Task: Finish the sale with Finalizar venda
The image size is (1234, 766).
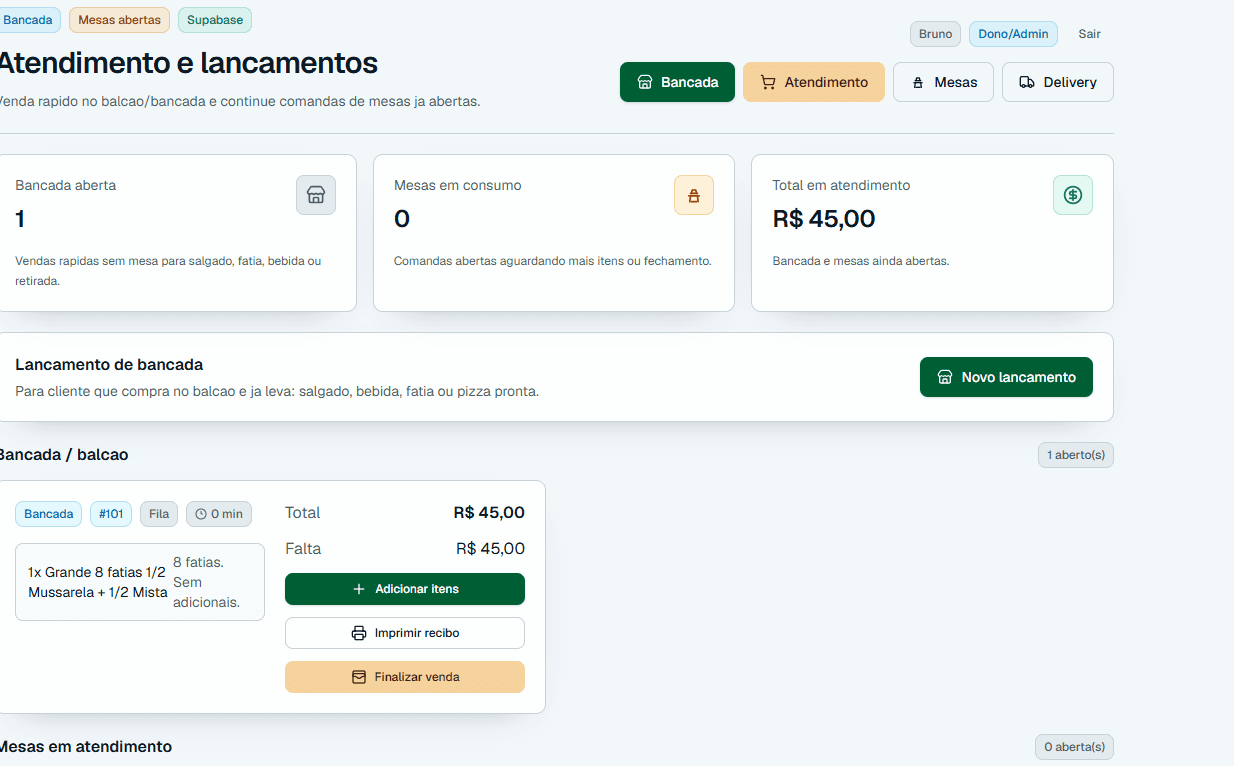Action: pyautogui.click(x=405, y=677)
